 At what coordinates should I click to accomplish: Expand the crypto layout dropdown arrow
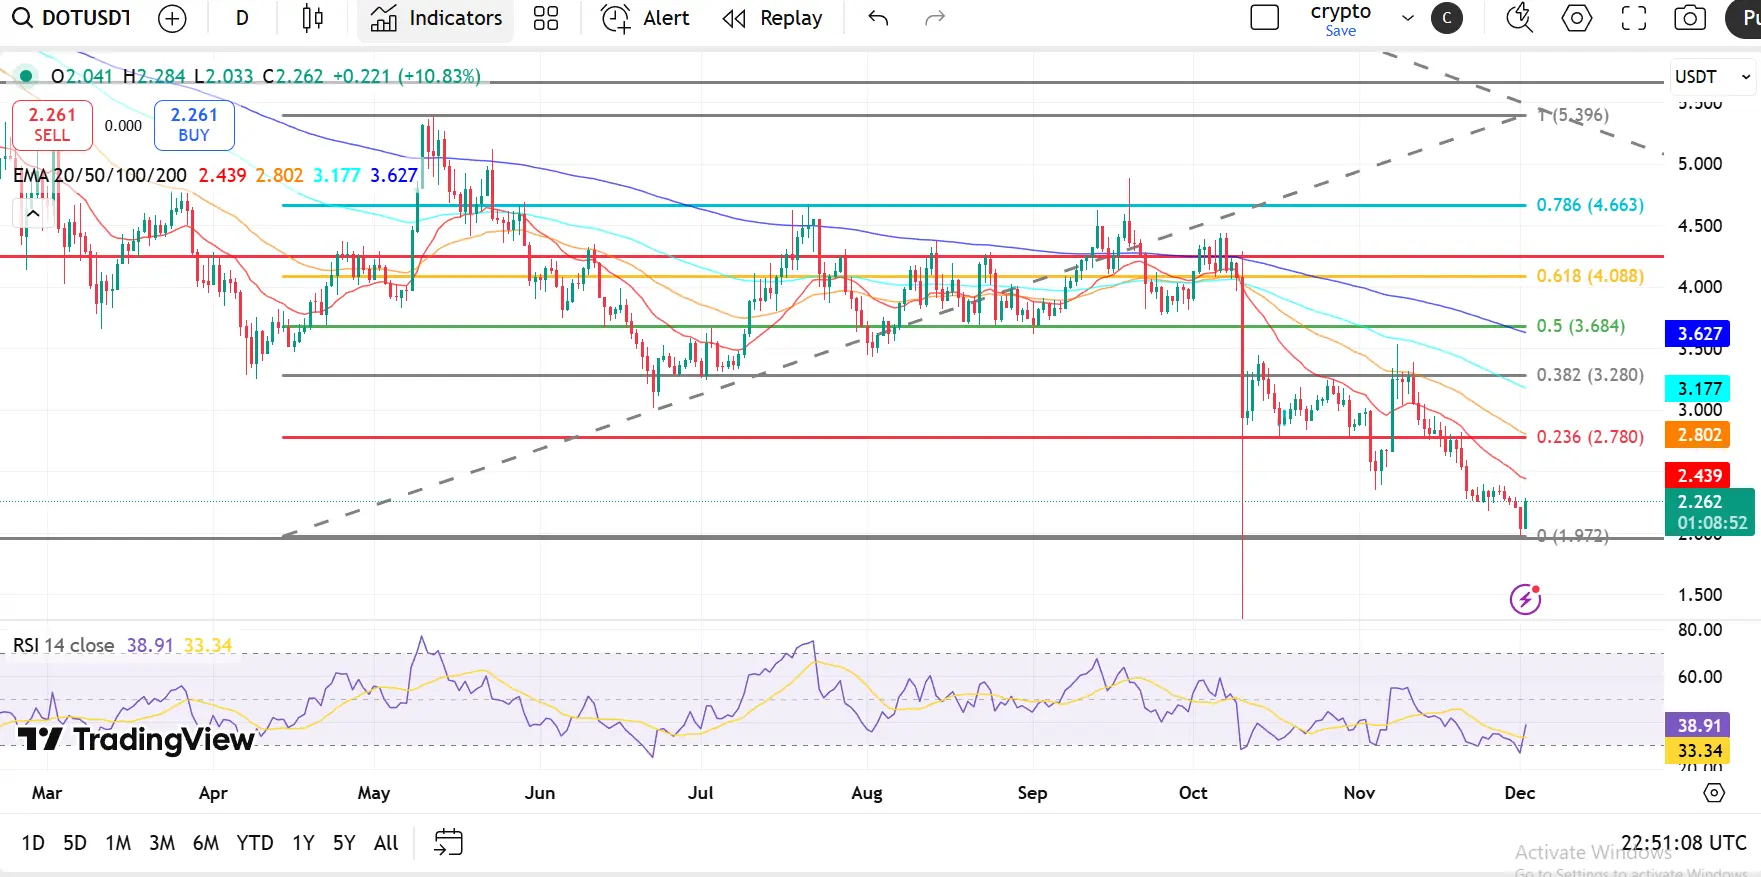[x=1407, y=18]
